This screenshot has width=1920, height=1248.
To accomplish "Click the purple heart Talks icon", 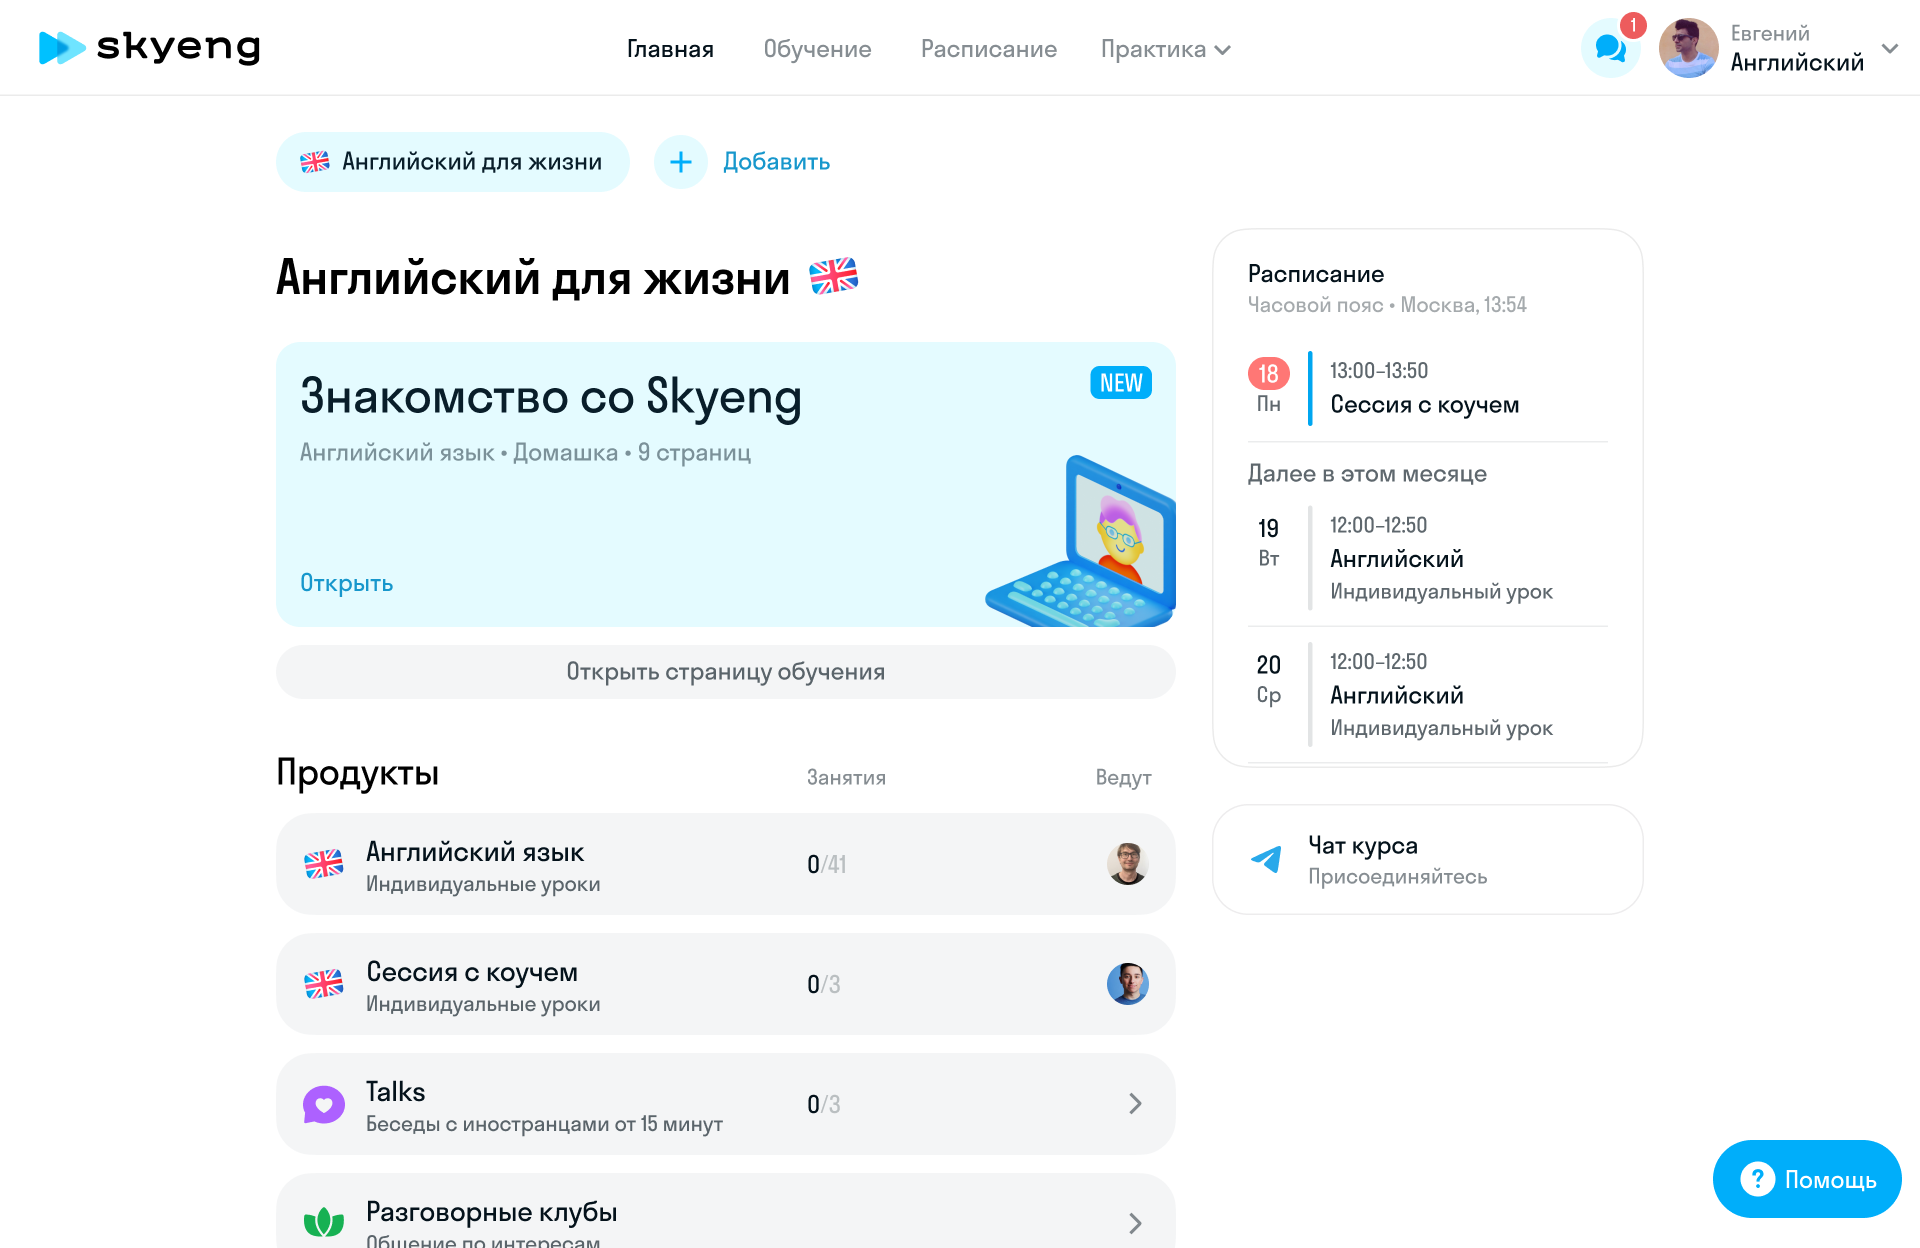I will tap(323, 1104).
